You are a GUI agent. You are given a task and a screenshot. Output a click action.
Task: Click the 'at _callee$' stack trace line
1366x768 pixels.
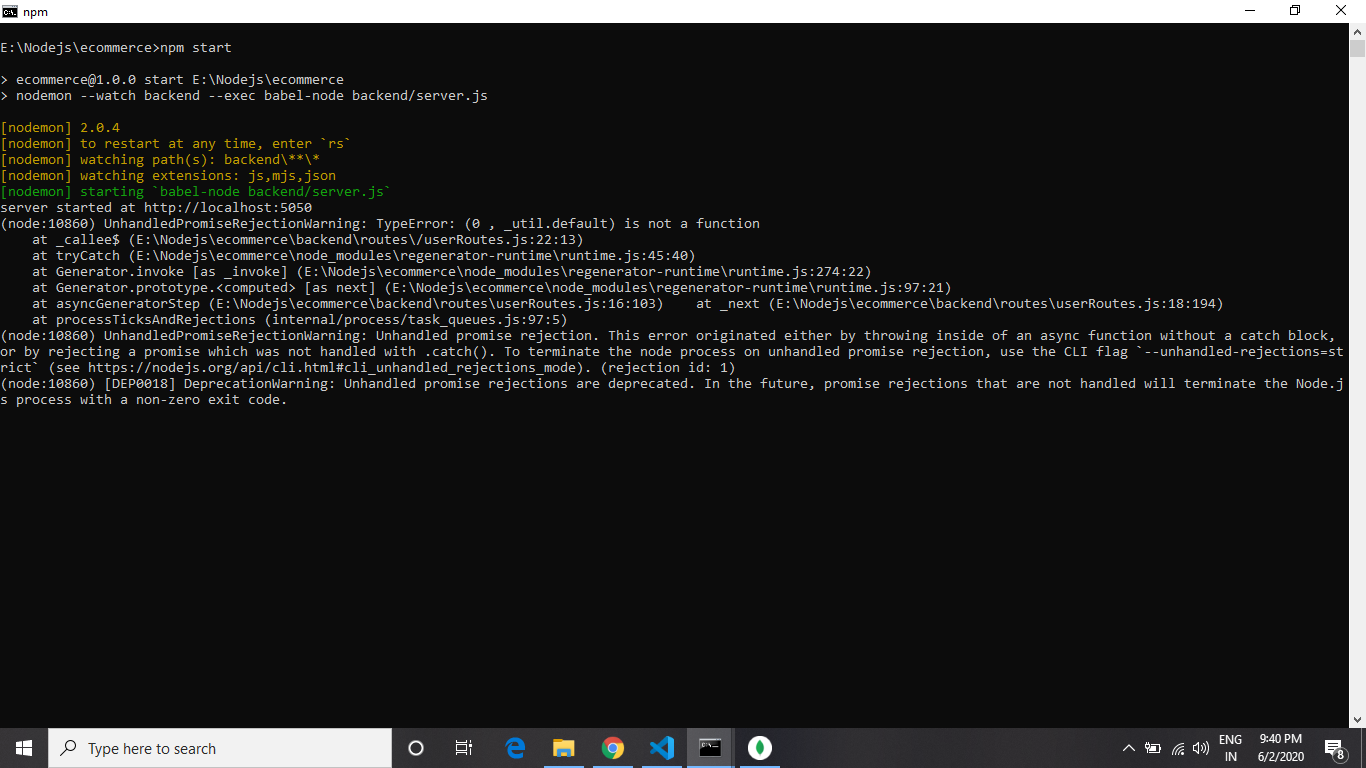[x=308, y=239]
